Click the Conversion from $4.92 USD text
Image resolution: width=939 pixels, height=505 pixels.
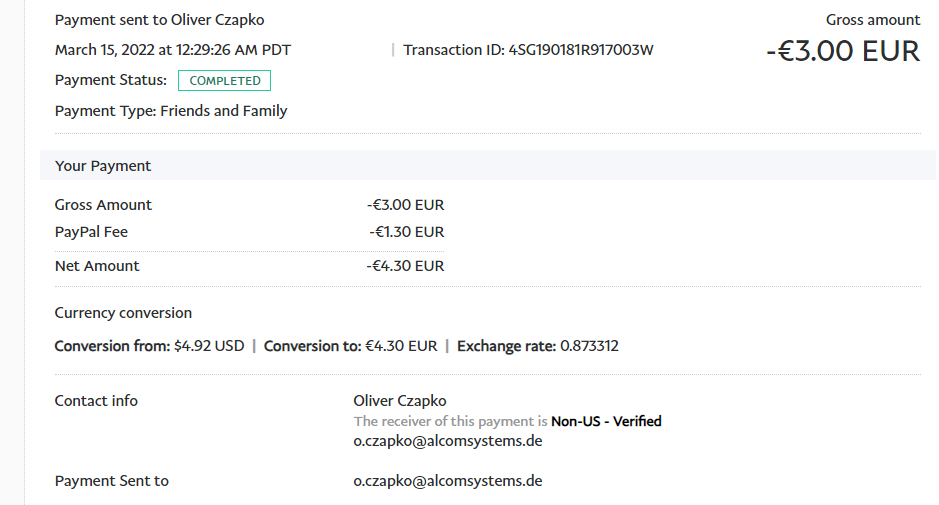(x=149, y=346)
